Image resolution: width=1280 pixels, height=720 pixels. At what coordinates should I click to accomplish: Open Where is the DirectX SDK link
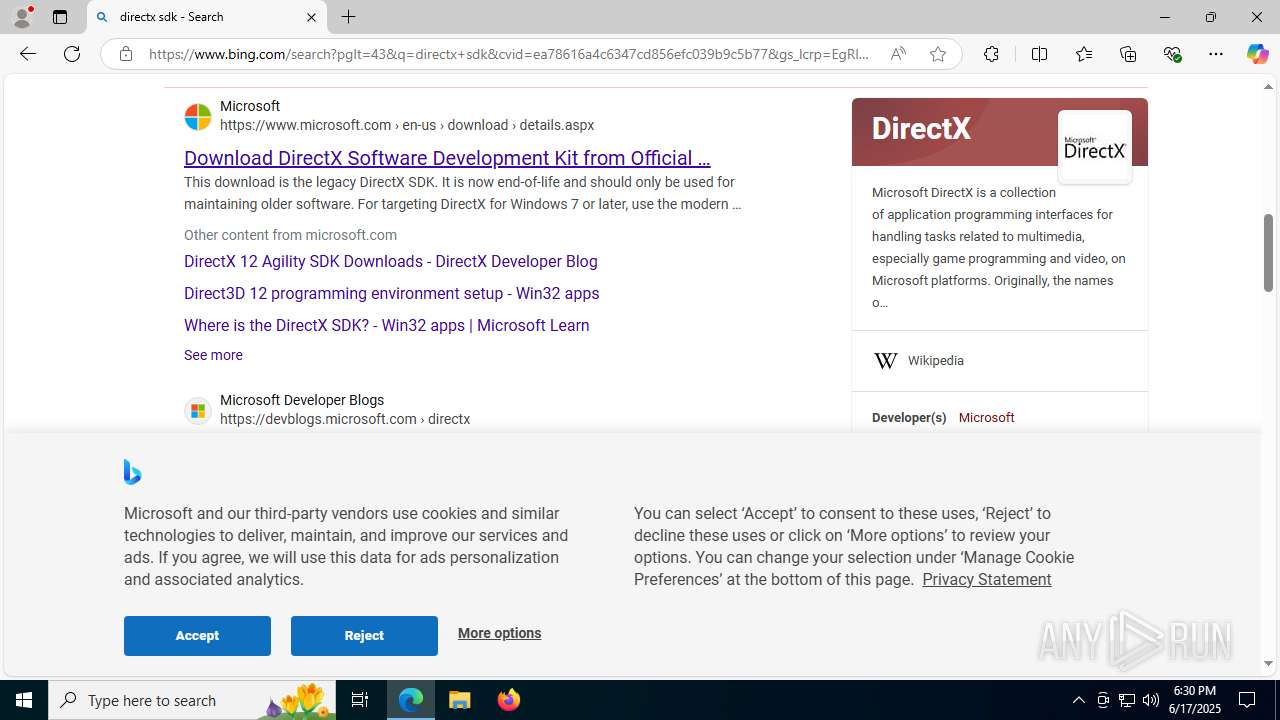(386, 325)
